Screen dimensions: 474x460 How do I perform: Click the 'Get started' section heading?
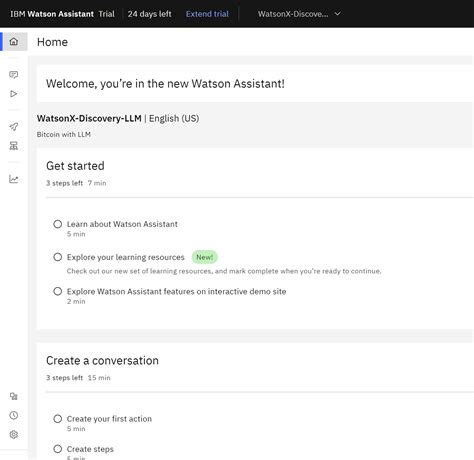click(x=75, y=166)
